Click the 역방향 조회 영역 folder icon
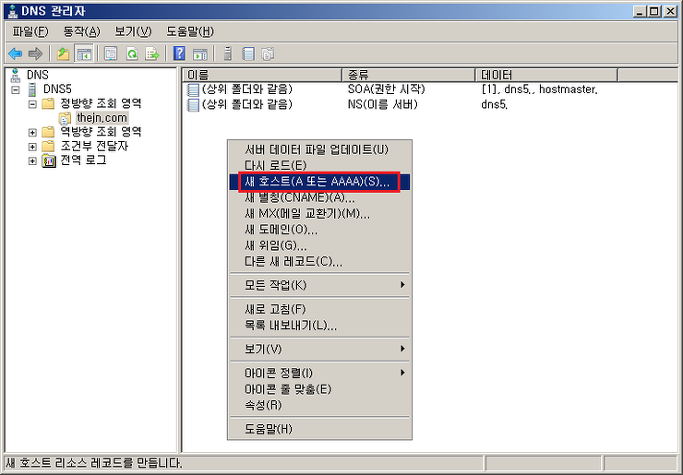 48,132
